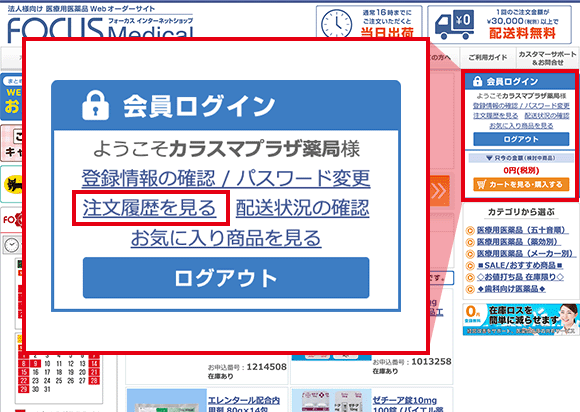This screenshot has width=580, height=412.
Task: Open the ゼチーア錠10mg product link
Action: pyautogui.click(x=404, y=401)
